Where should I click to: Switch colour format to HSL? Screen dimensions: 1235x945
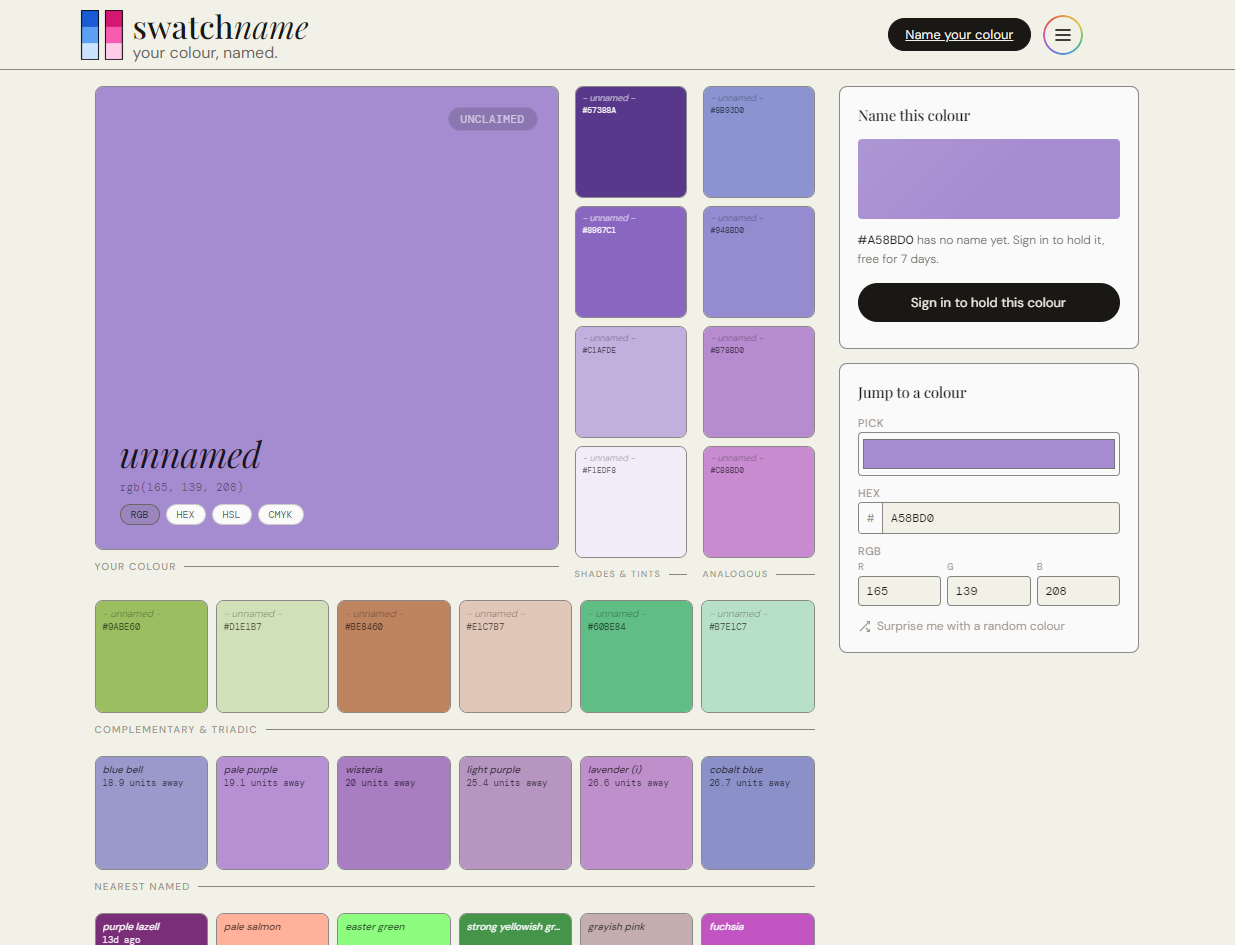(232, 515)
